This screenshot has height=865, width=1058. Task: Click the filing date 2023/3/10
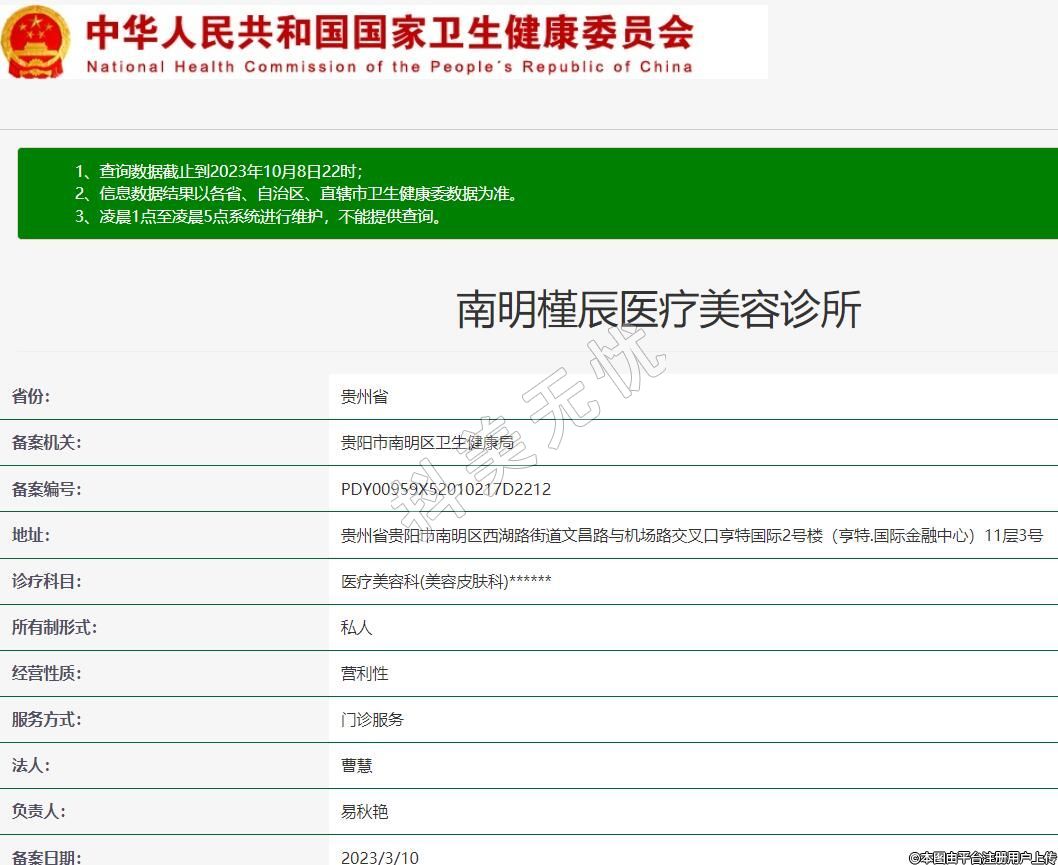click(x=380, y=856)
